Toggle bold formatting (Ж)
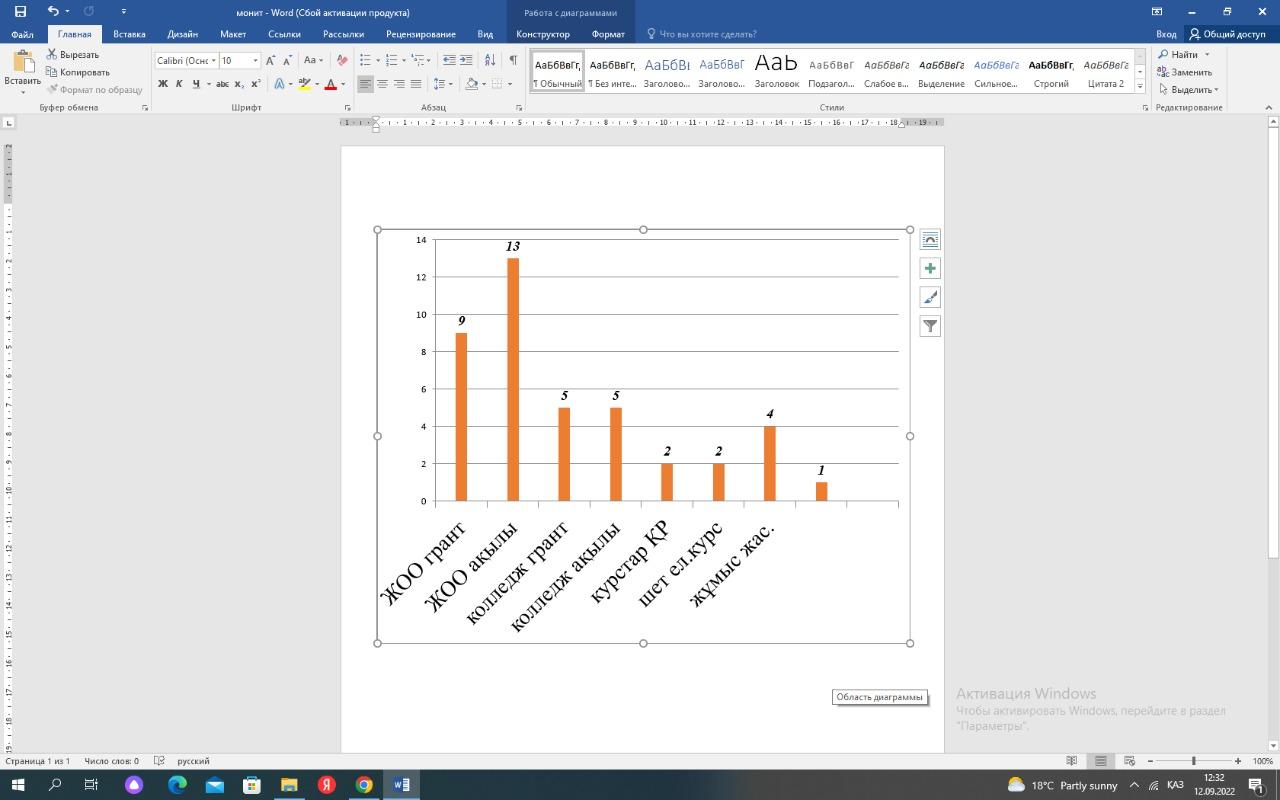 click(163, 84)
